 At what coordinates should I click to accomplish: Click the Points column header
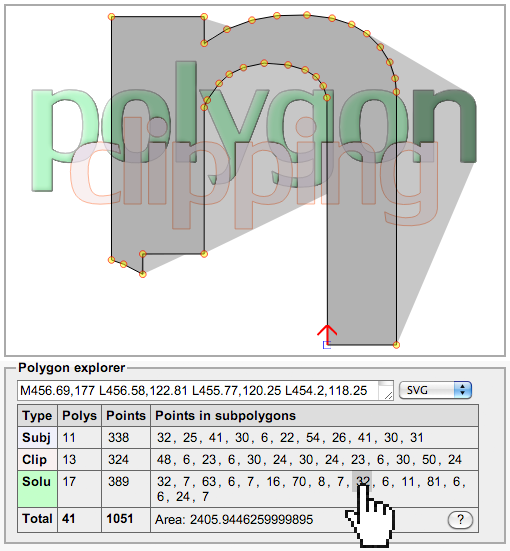coord(126,416)
